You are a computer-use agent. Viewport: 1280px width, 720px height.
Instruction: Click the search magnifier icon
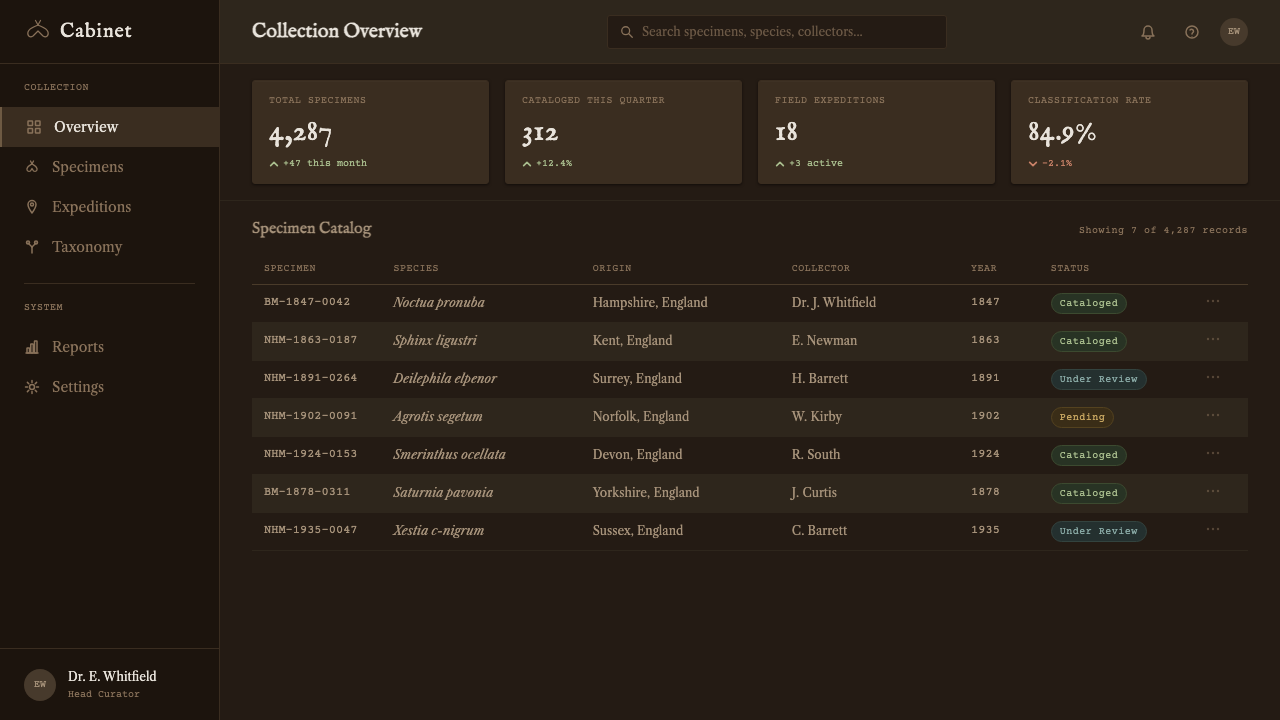[x=627, y=32]
